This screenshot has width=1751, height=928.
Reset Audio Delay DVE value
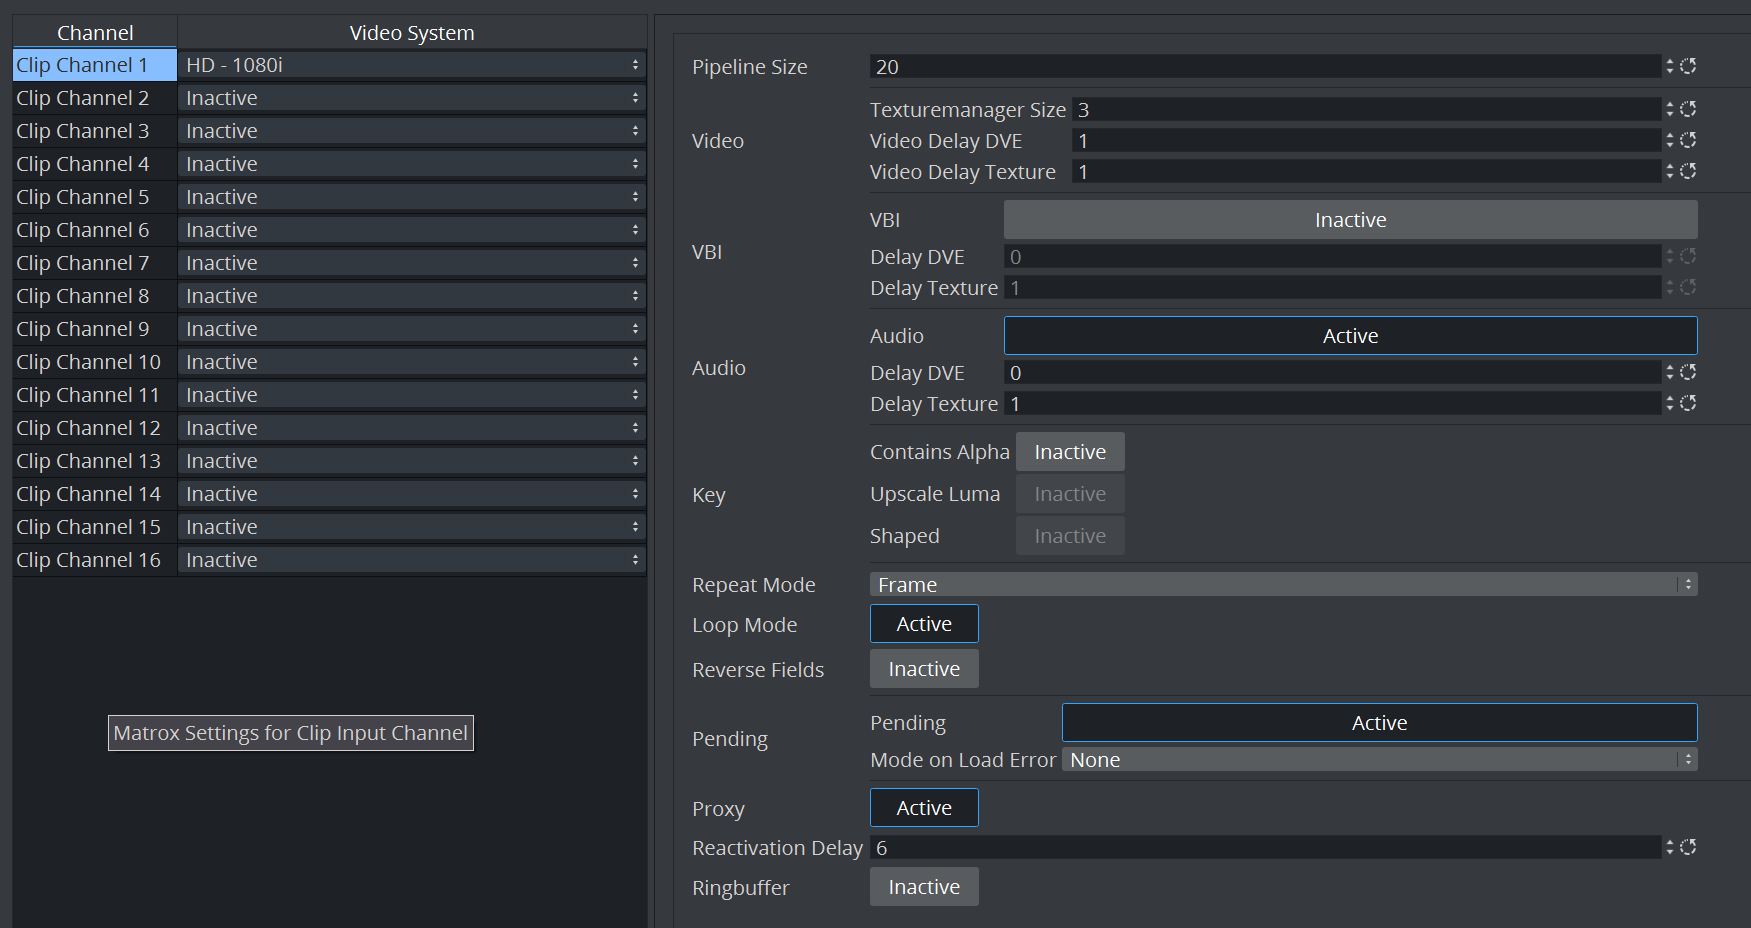(1688, 372)
